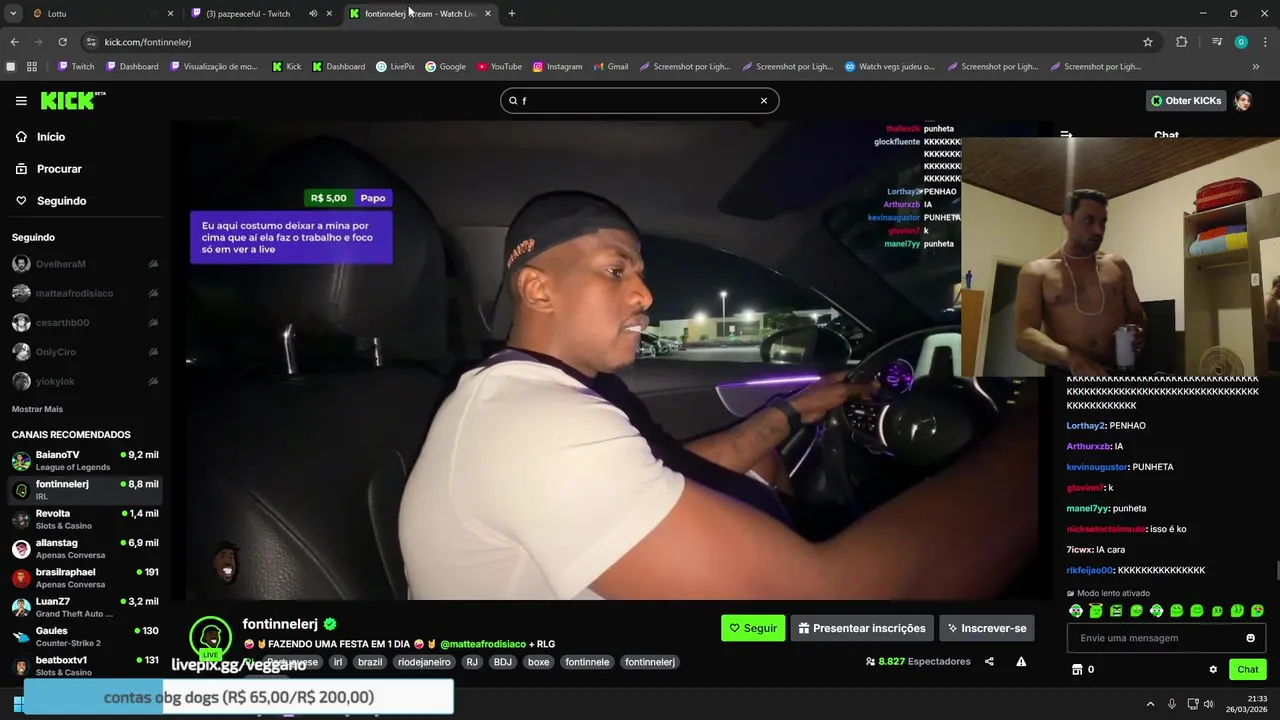Viewport: 1280px width, 720px height.
Task: Open followed channel ylokylok
Action: tap(85, 381)
